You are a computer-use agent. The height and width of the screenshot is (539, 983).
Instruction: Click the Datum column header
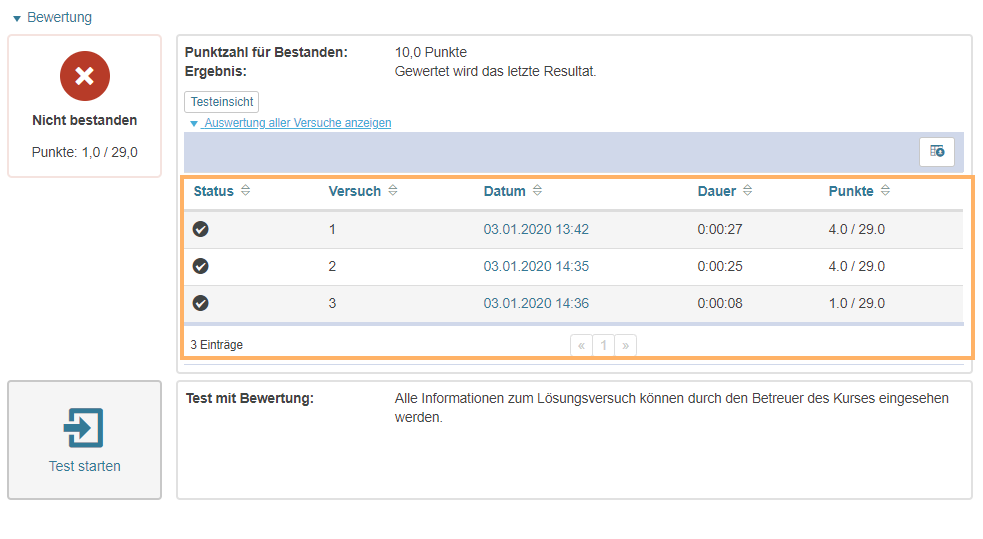click(505, 191)
